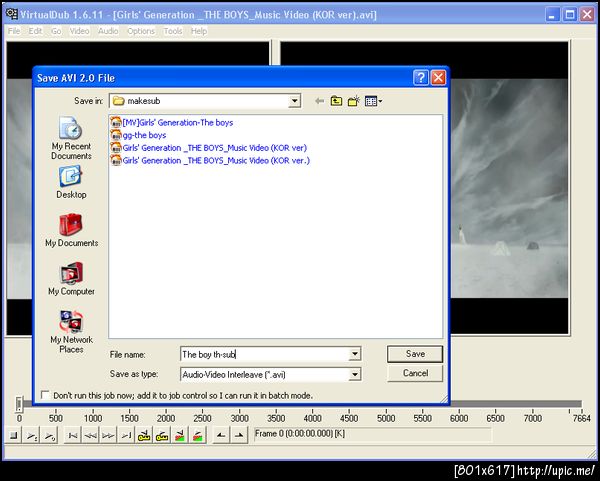This screenshot has width=600, height=481.
Task: Expand the File name dropdown arrow
Action: click(x=355, y=354)
